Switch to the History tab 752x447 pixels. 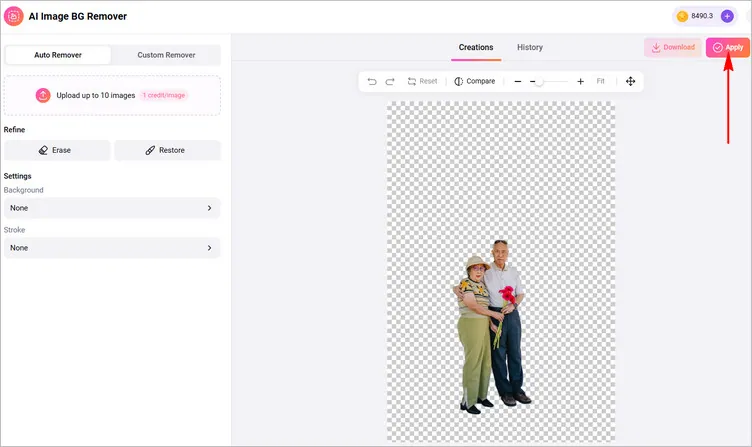pyautogui.click(x=530, y=47)
